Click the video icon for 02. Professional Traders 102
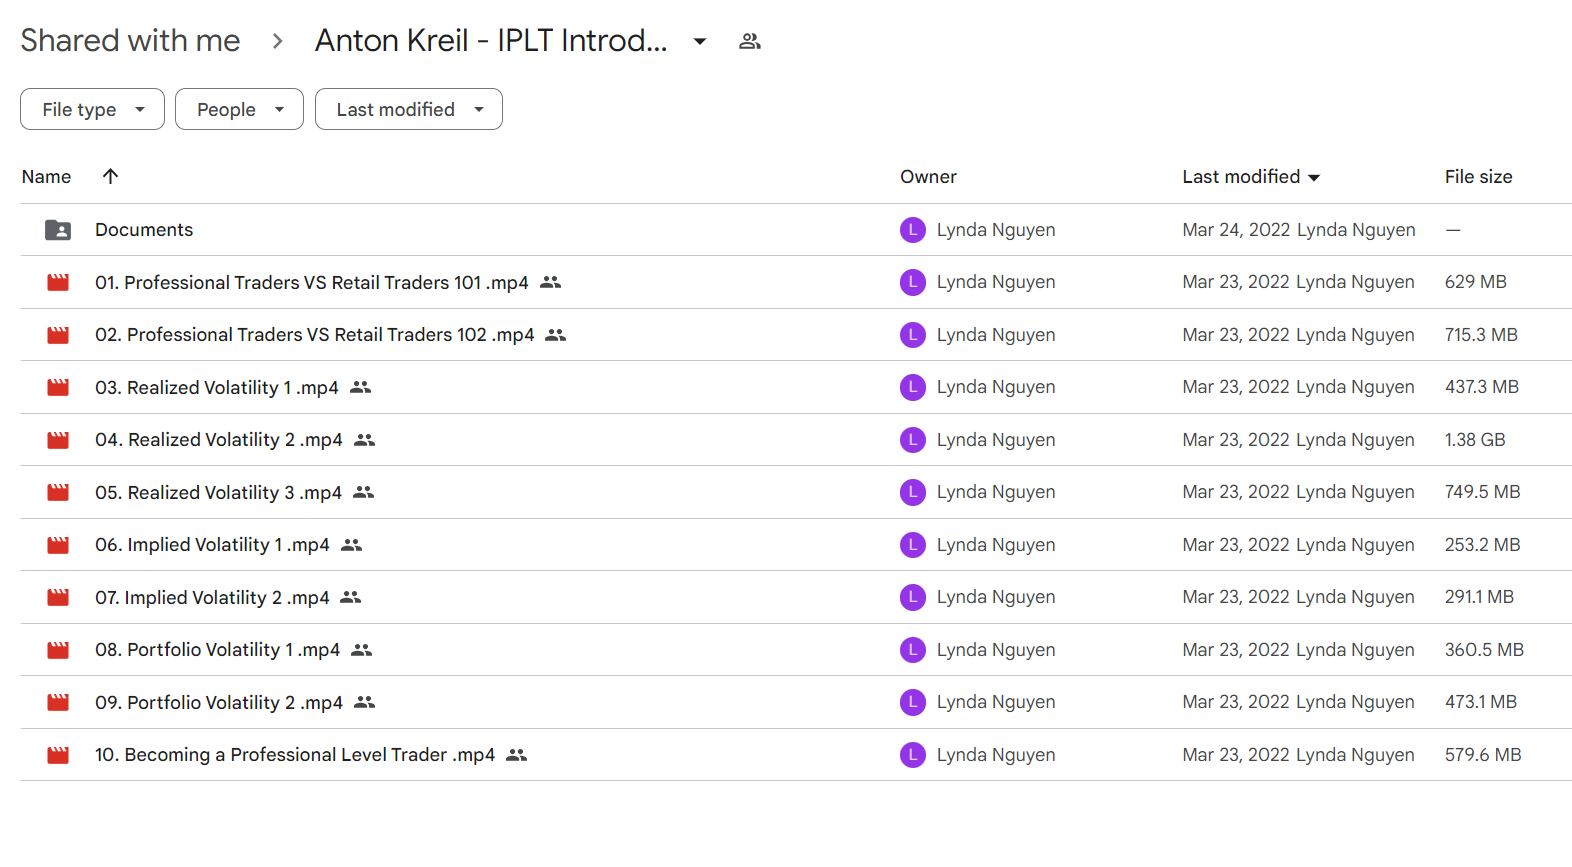 point(58,335)
